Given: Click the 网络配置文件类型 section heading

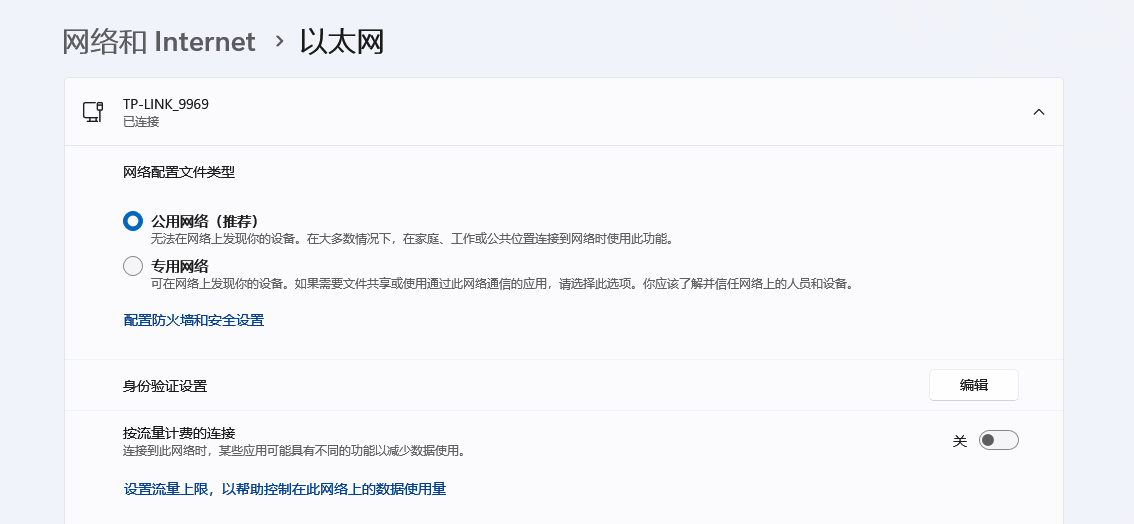Looking at the screenshot, I should pyautogui.click(x=179, y=172).
